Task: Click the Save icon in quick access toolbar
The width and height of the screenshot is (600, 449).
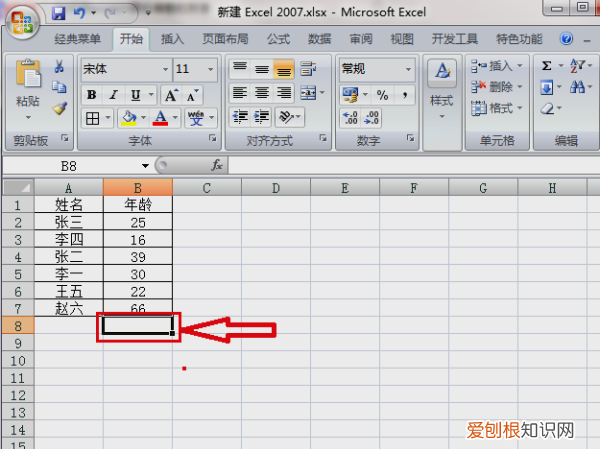Action: pos(58,14)
